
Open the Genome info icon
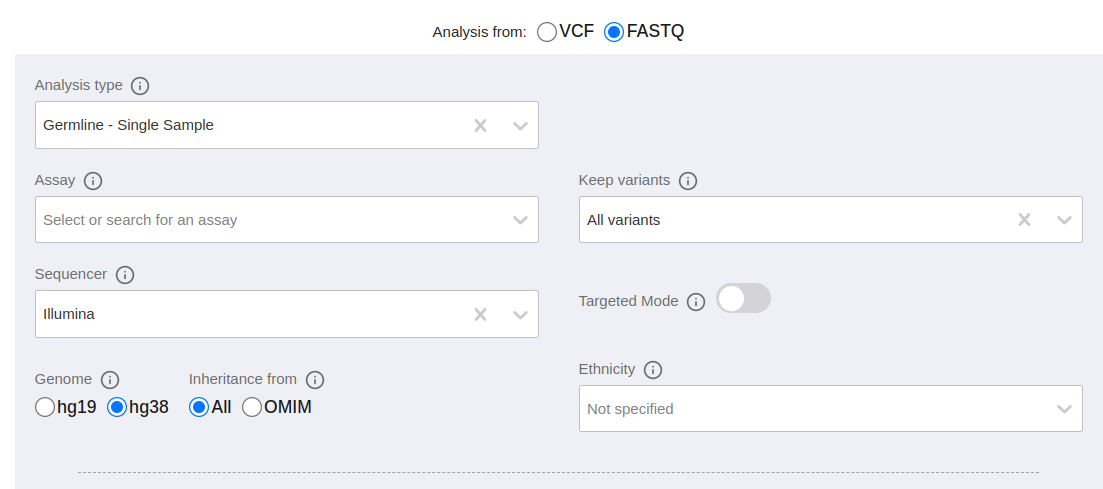pos(110,380)
